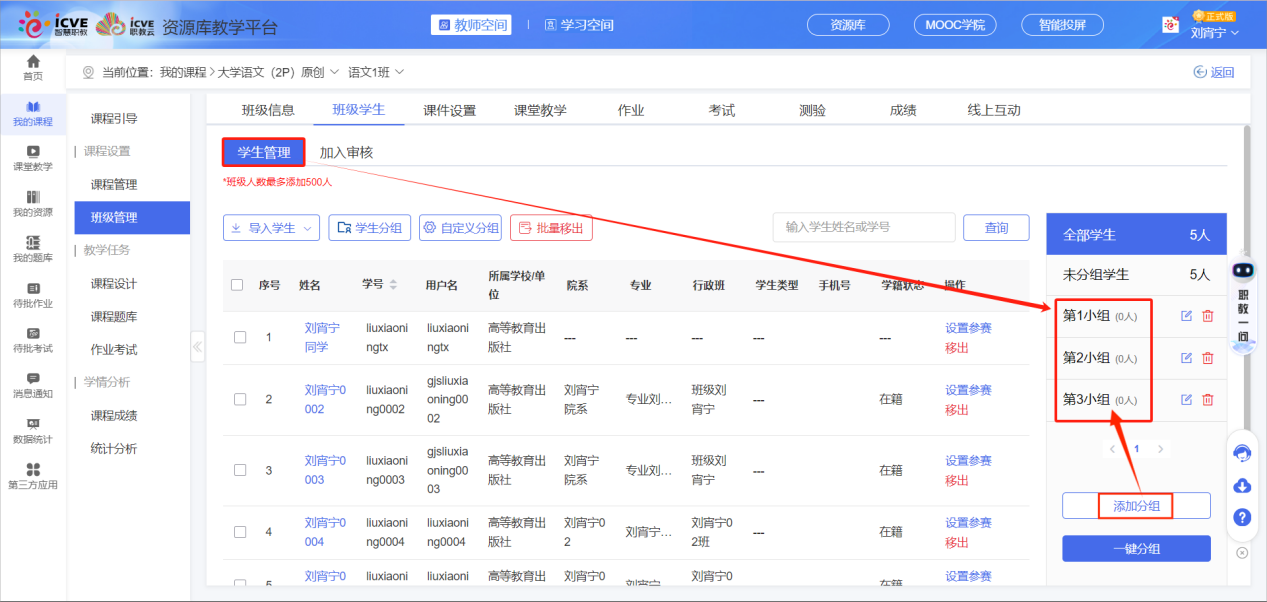Image resolution: width=1267 pixels, height=602 pixels.
Task: Click the edit icon for 第3小组
Action: [1186, 400]
